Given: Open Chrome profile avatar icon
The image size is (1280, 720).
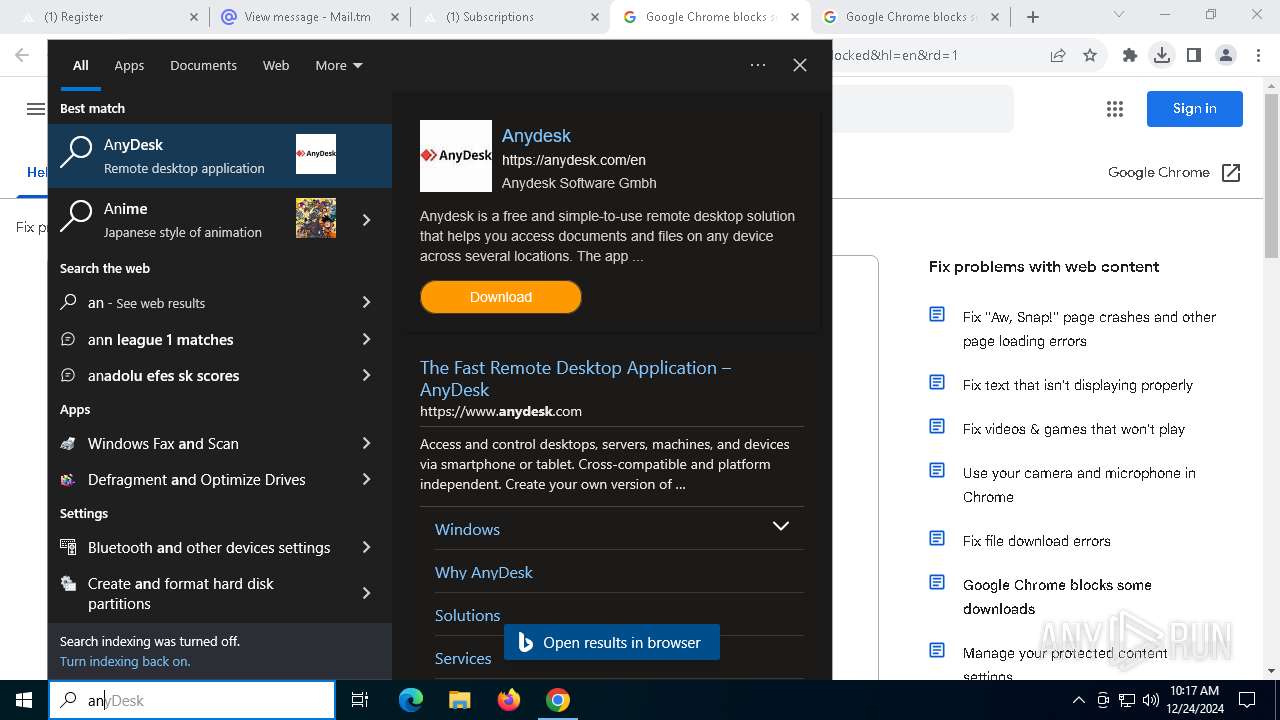Looking at the screenshot, I should 1226,55.
